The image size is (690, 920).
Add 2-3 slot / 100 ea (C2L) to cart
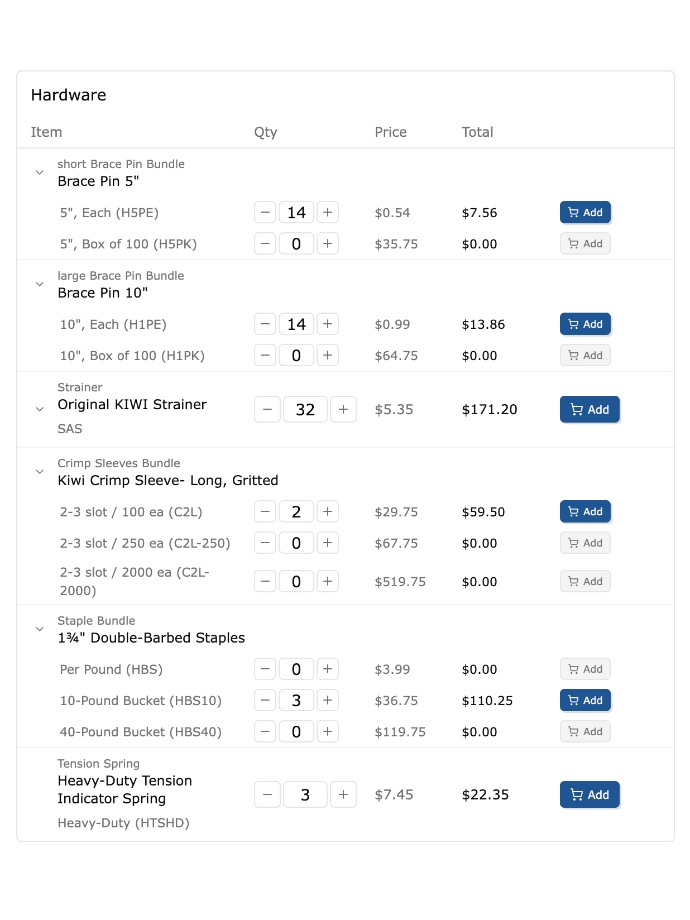click(585, 512)
